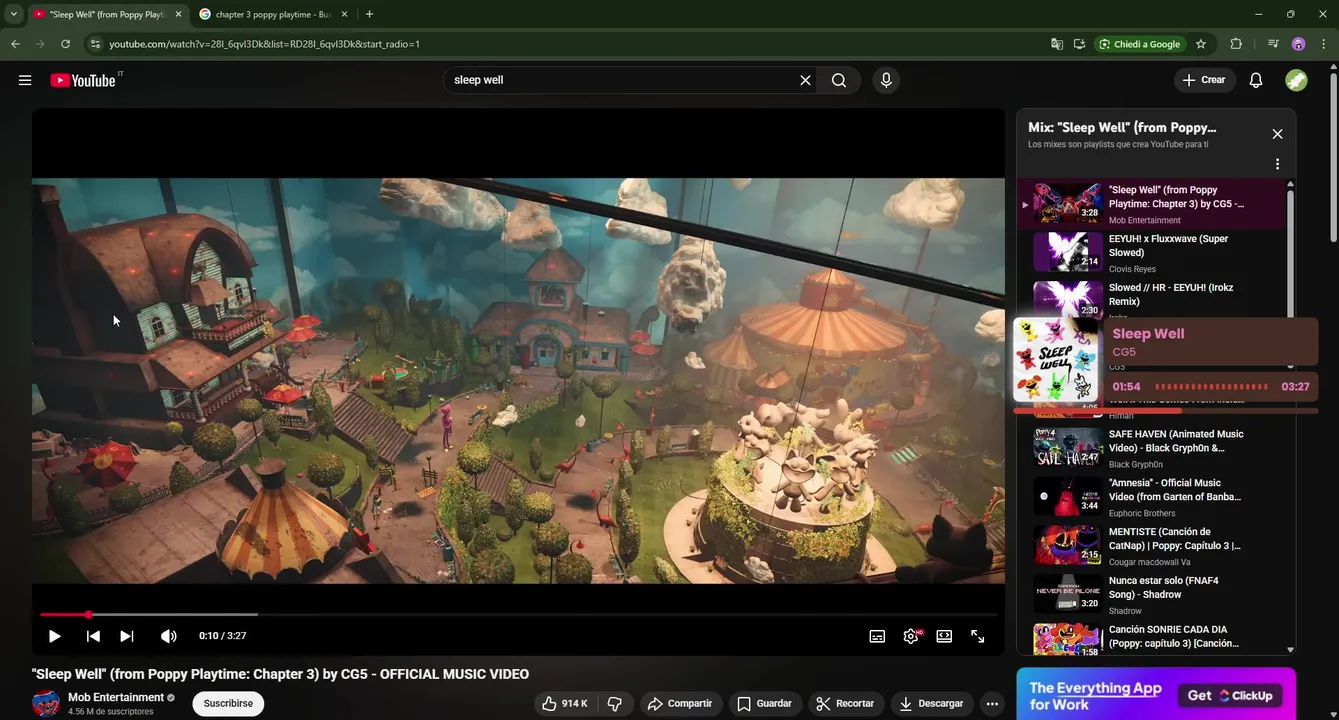The width and height of the screenshot is (1339, 720).
Task: Open YouTube notifications bell
Action: [1256, 80]
